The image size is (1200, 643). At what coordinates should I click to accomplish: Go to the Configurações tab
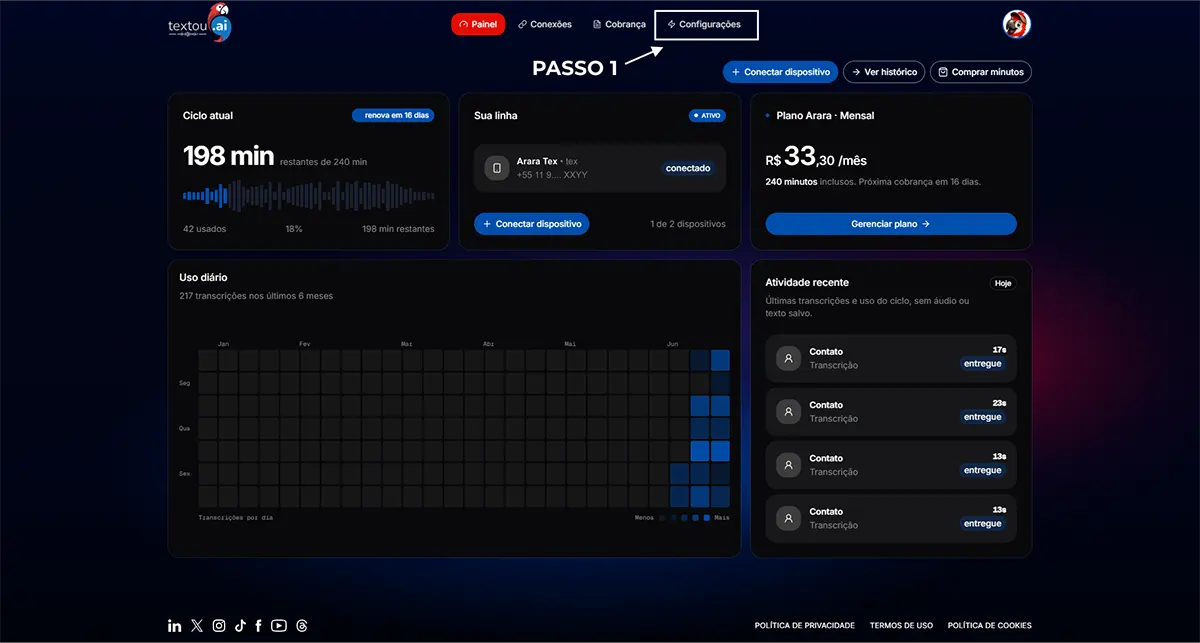[x=705, y=24]
